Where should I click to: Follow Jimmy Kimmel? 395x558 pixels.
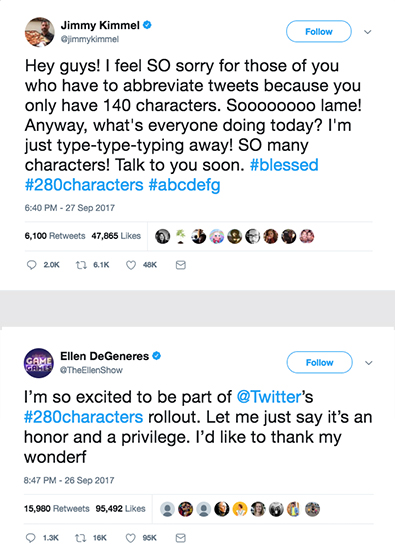[x=319, y=32]
